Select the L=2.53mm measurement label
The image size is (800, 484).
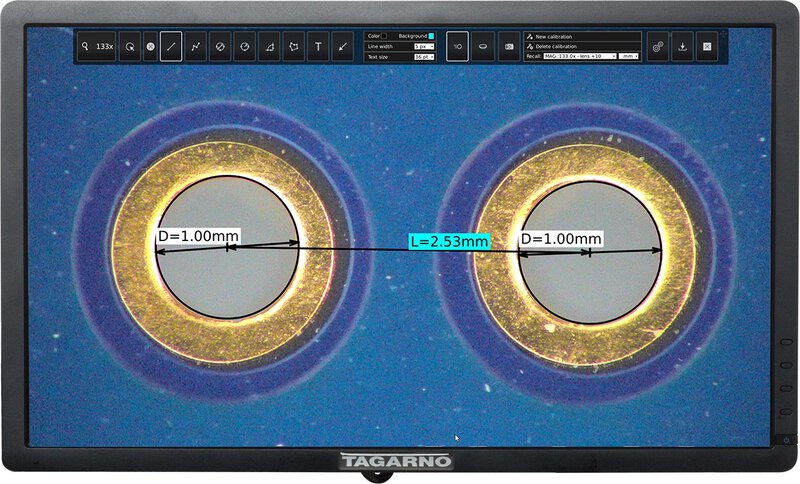pyautogui.click(x=448, y=241)
